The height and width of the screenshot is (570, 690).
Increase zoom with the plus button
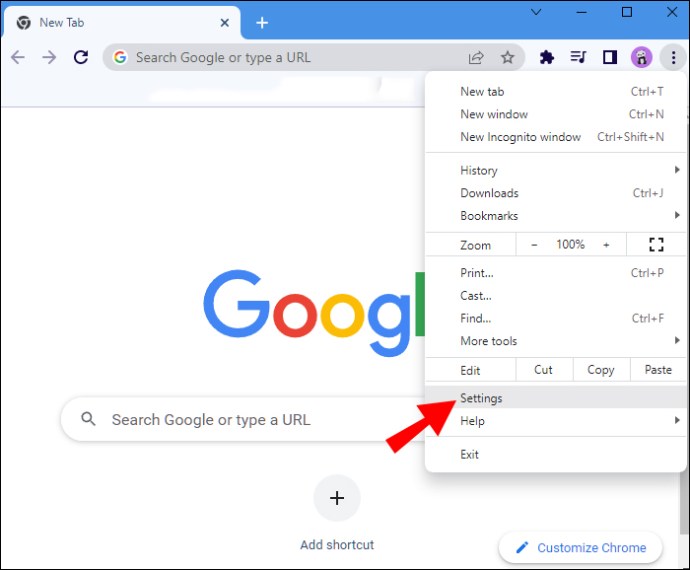tap(606, 245)
